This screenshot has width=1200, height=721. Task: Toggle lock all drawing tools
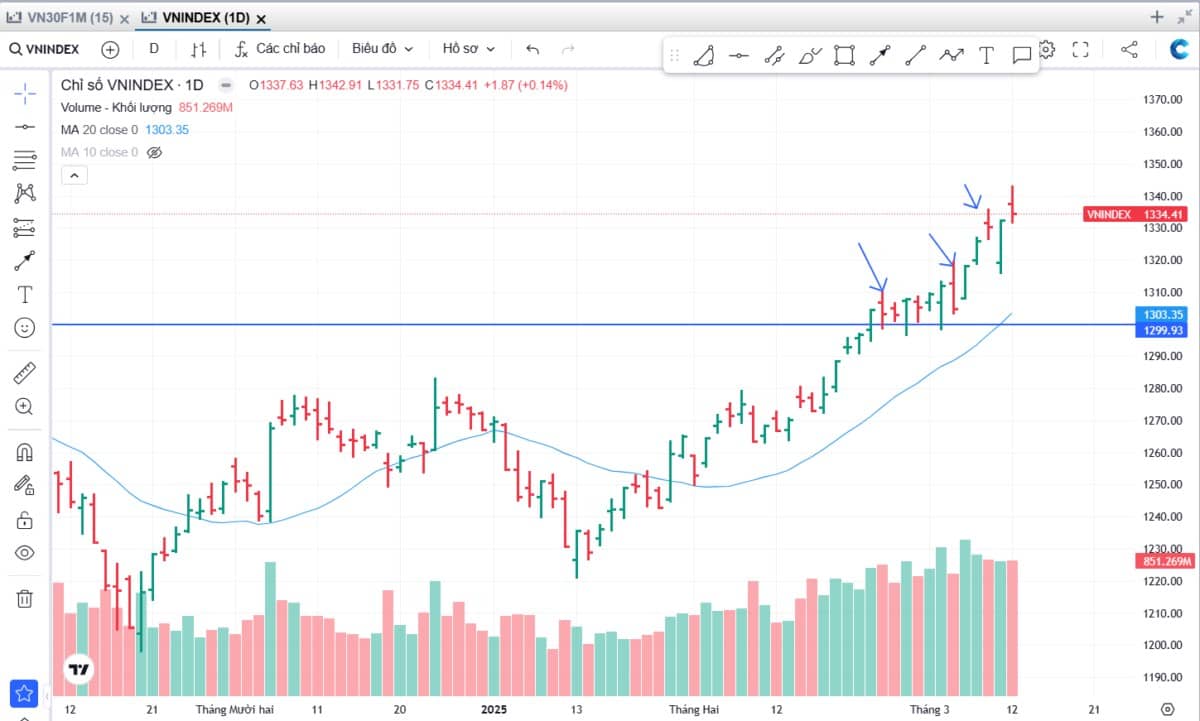25,519
